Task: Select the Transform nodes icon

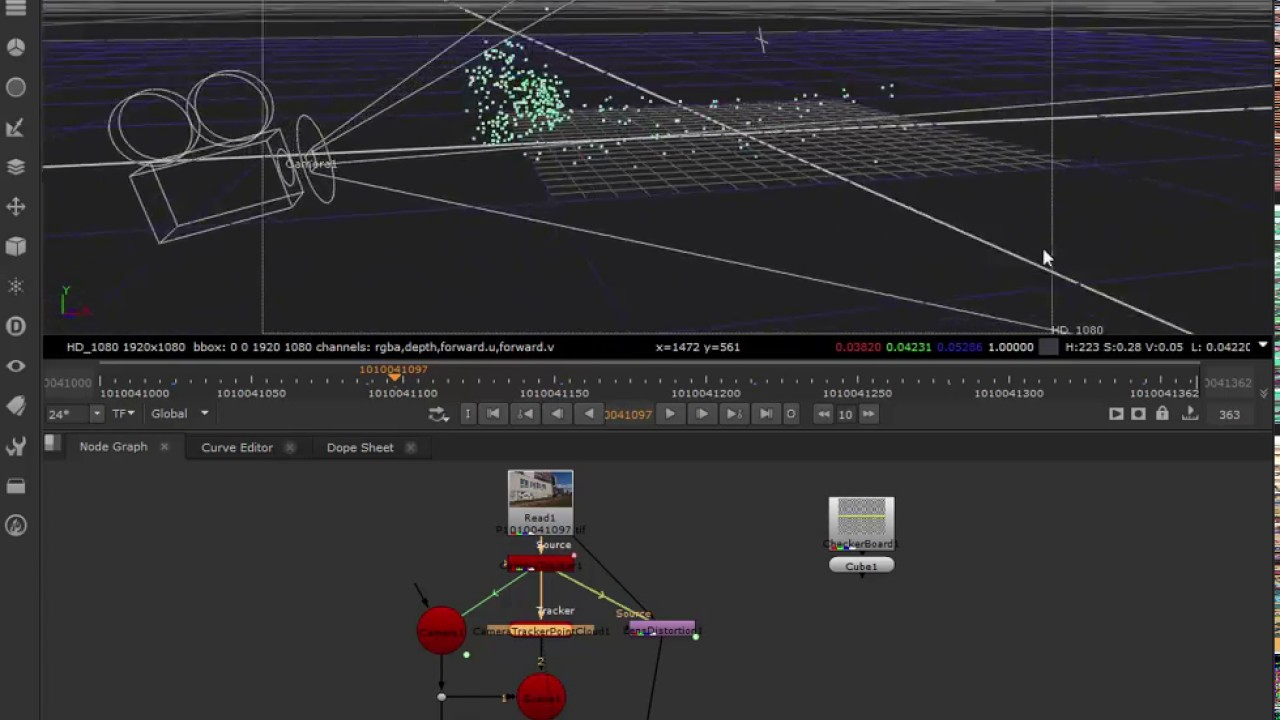Action: (x=15, y=206)
